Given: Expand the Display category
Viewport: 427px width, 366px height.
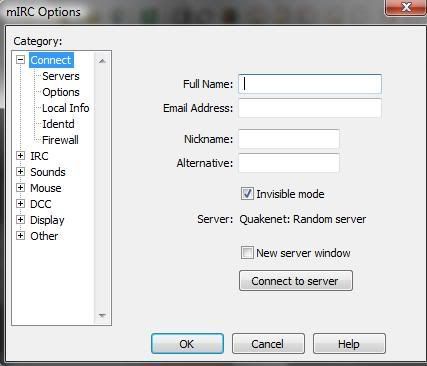Looking at the screenshot, I should point(21,220).
